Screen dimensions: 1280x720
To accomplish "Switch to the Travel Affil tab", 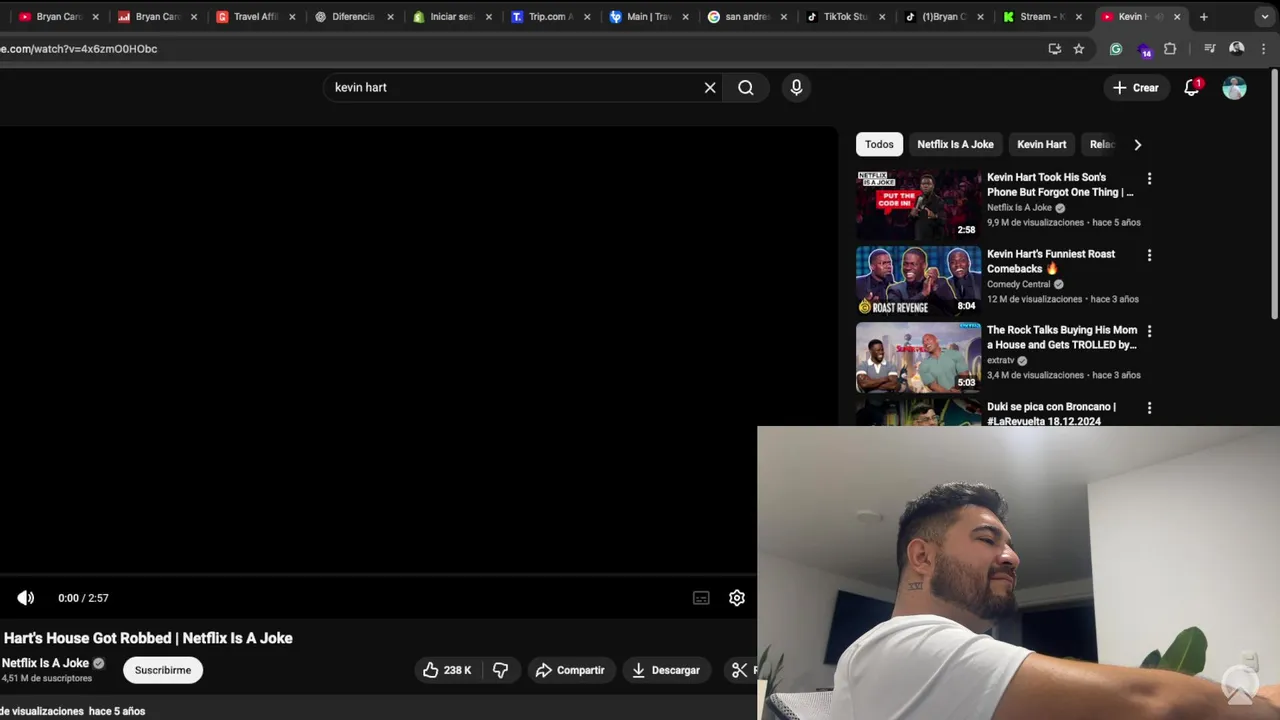I will tap(256, 17).
